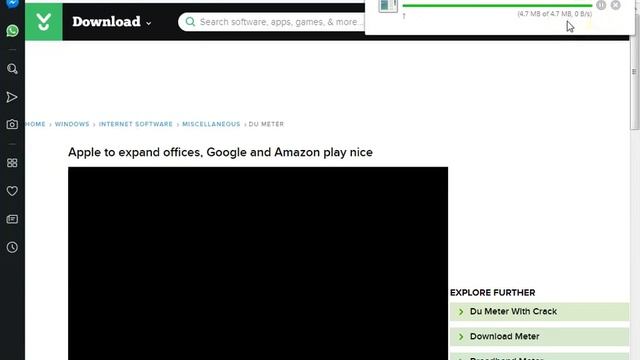Click the green Download.com logo
The height and width of the screenshot is (360, 640).
click(44, 22)
